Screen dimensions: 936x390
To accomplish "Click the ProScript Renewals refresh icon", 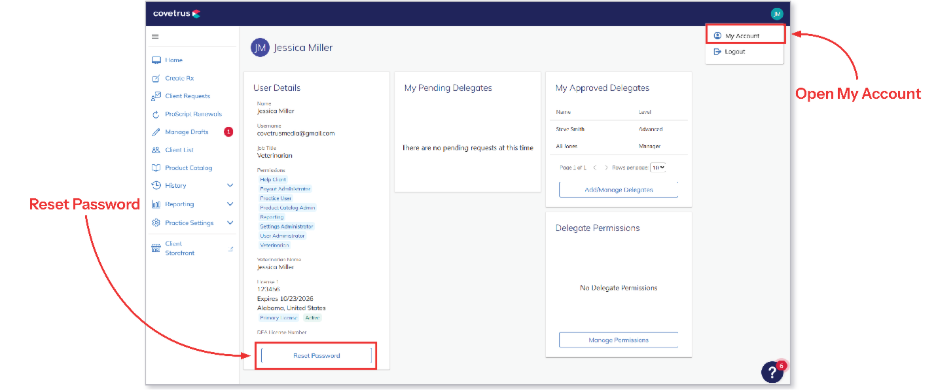I will pyautogui.click(x=156, y=114).
